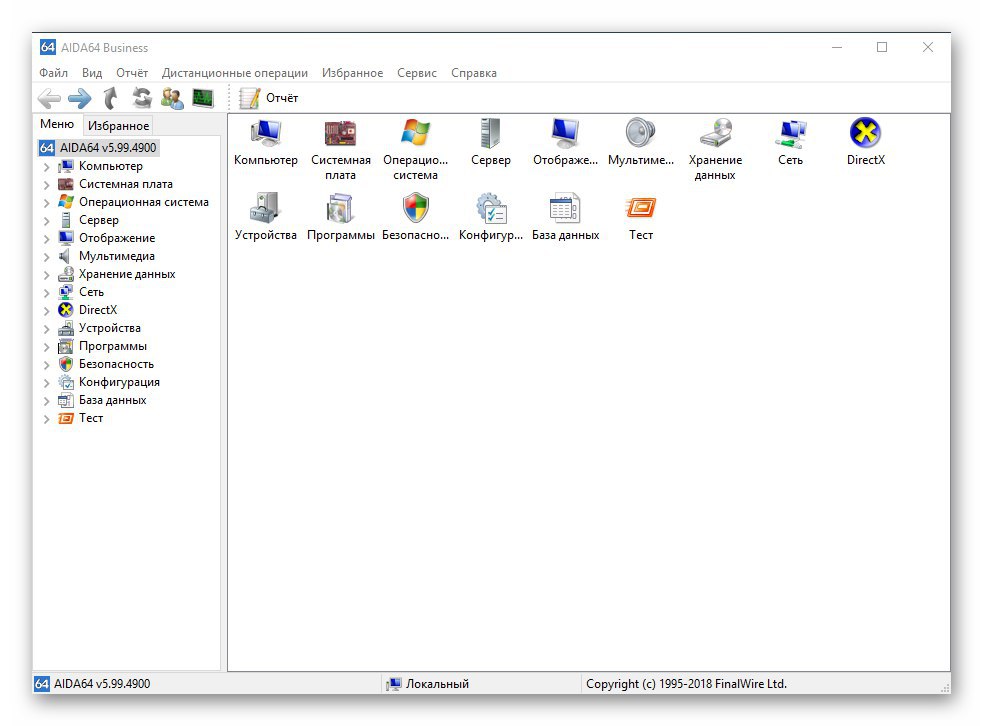Expand the Мультимедиа tree node
The height and width of the screenshot is (726, 983).
coord(46,257)
